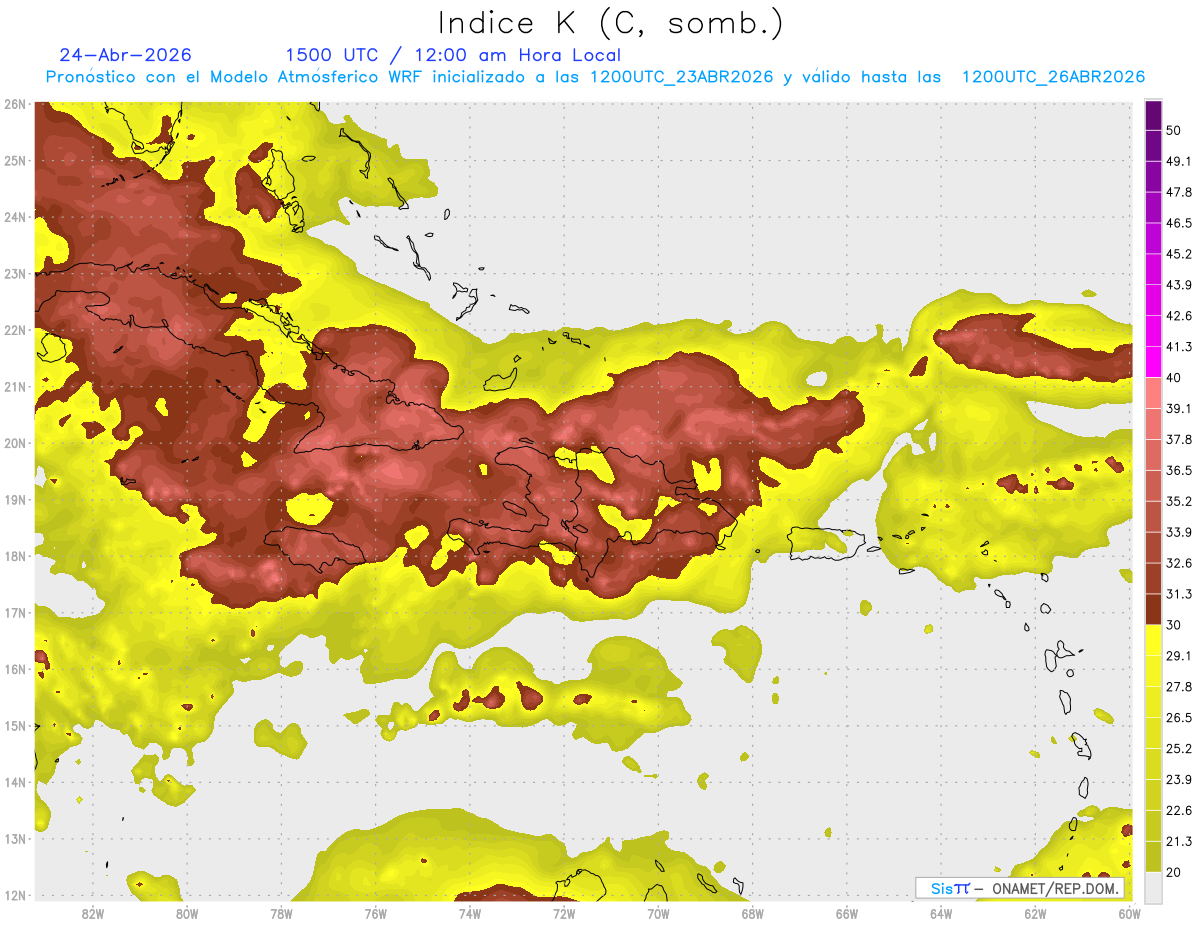Screen dimensions: 1200x927
Task: Click the 70W longitude axis label
Action: click(x=658, y=913)
